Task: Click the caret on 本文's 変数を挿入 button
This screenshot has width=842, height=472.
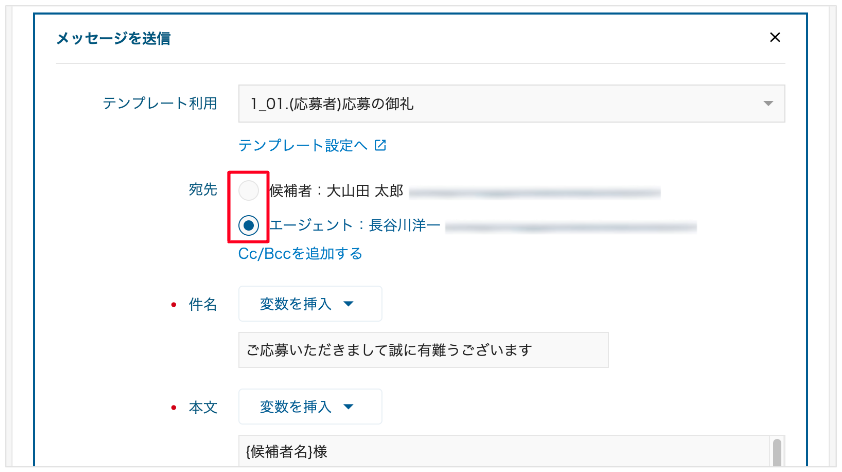Action: 348,407
